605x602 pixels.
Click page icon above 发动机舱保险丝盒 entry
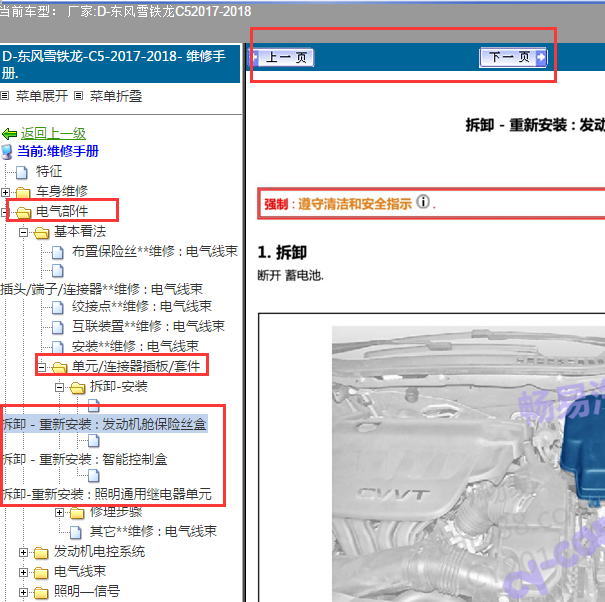click(x=94, y=406)
